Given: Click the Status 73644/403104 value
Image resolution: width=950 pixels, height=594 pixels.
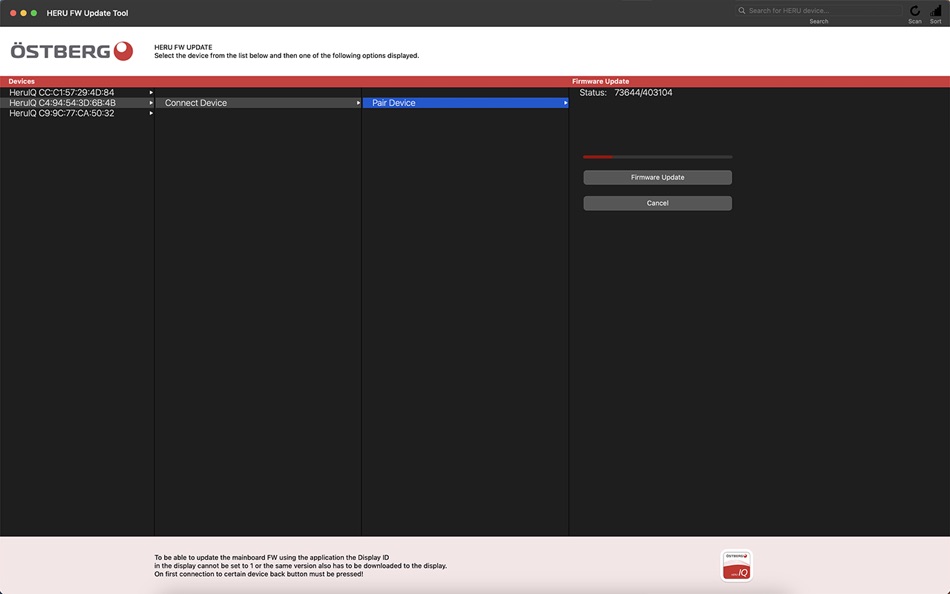Looking at the screenshot, I should click(643, 93).
